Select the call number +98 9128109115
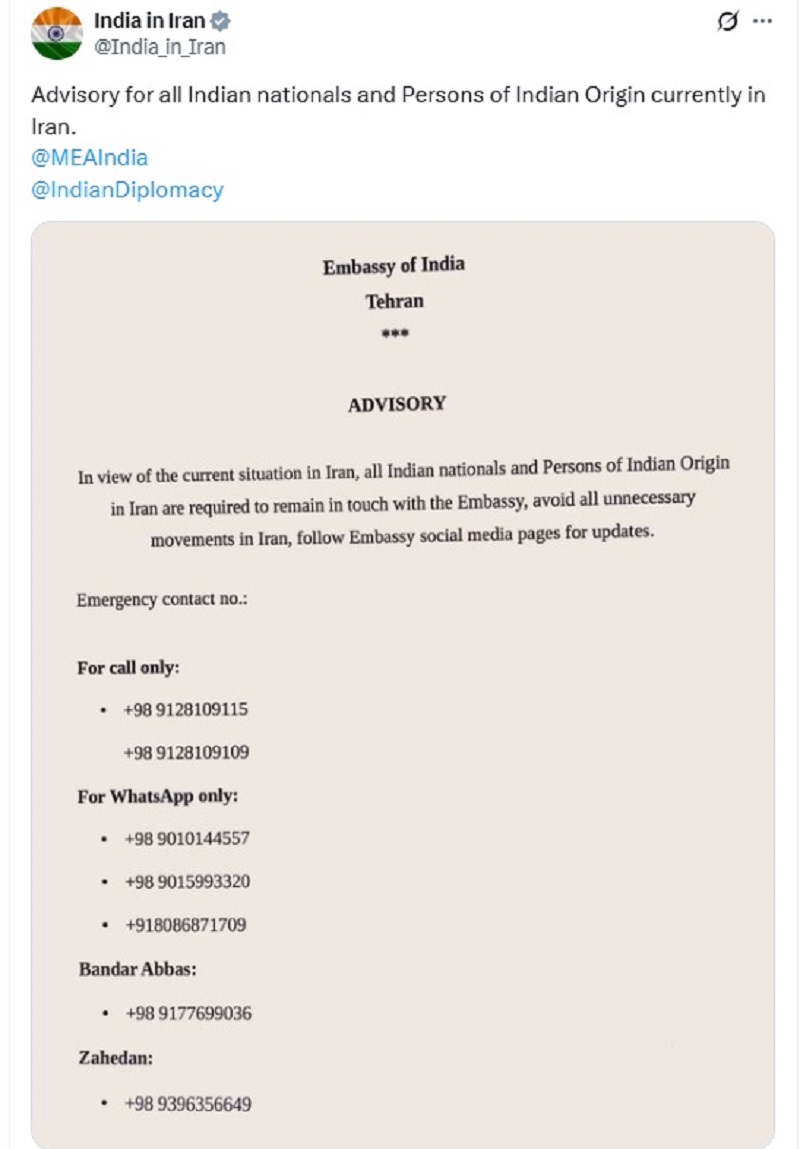800x1149 pixels. 186,709
